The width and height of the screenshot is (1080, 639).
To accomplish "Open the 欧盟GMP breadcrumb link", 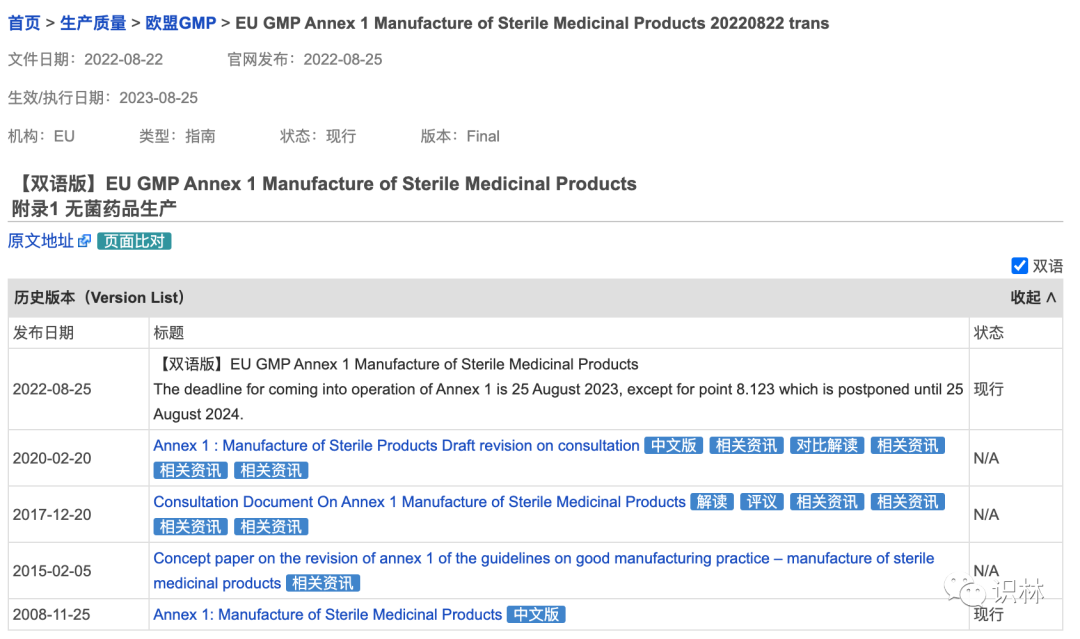I will pos(180,23).
